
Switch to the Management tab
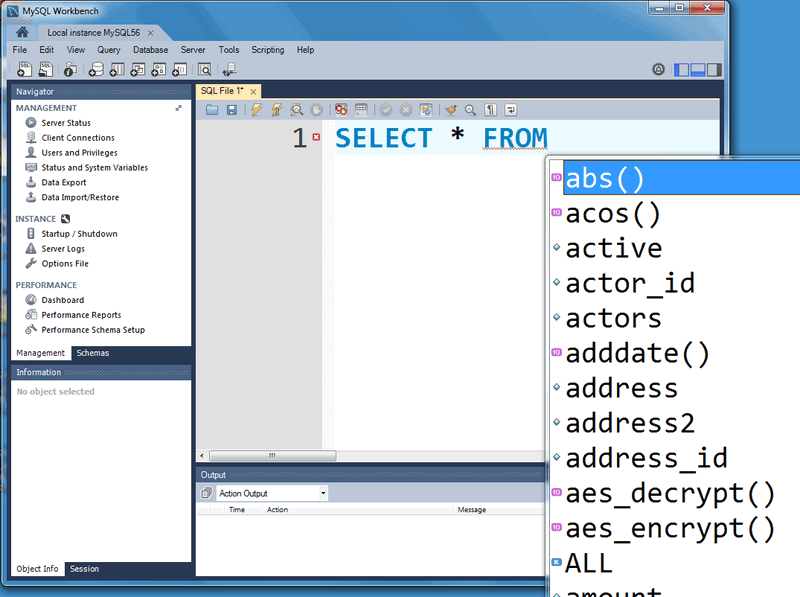pyautogui.click(x=40, y=353)
